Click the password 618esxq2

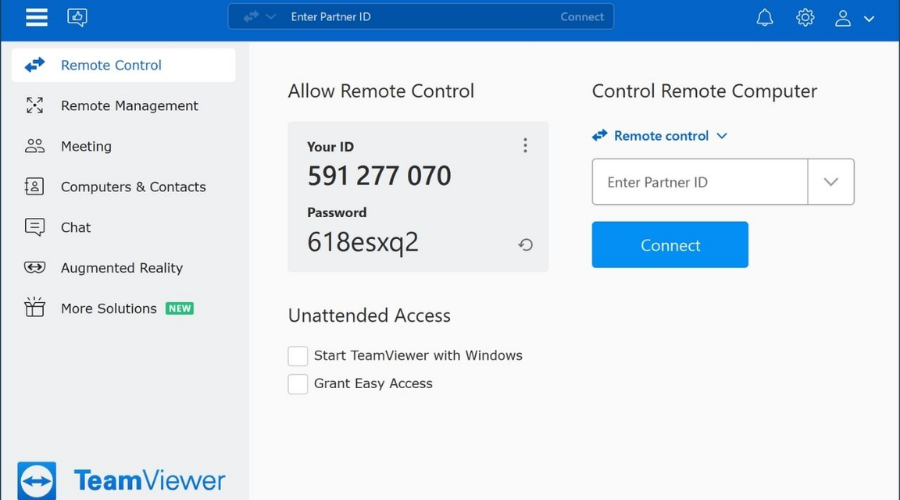coord(363,242)
